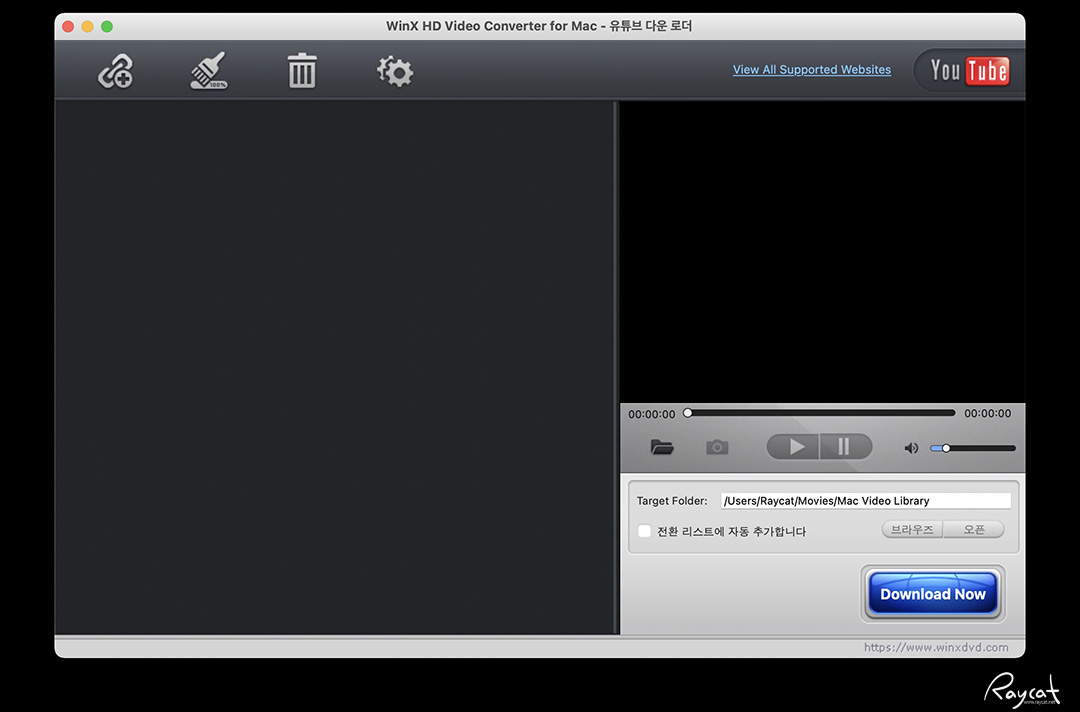The image size is (1080, 712).
Task: Open the folder icon under the preview
Action: [662, 447]
